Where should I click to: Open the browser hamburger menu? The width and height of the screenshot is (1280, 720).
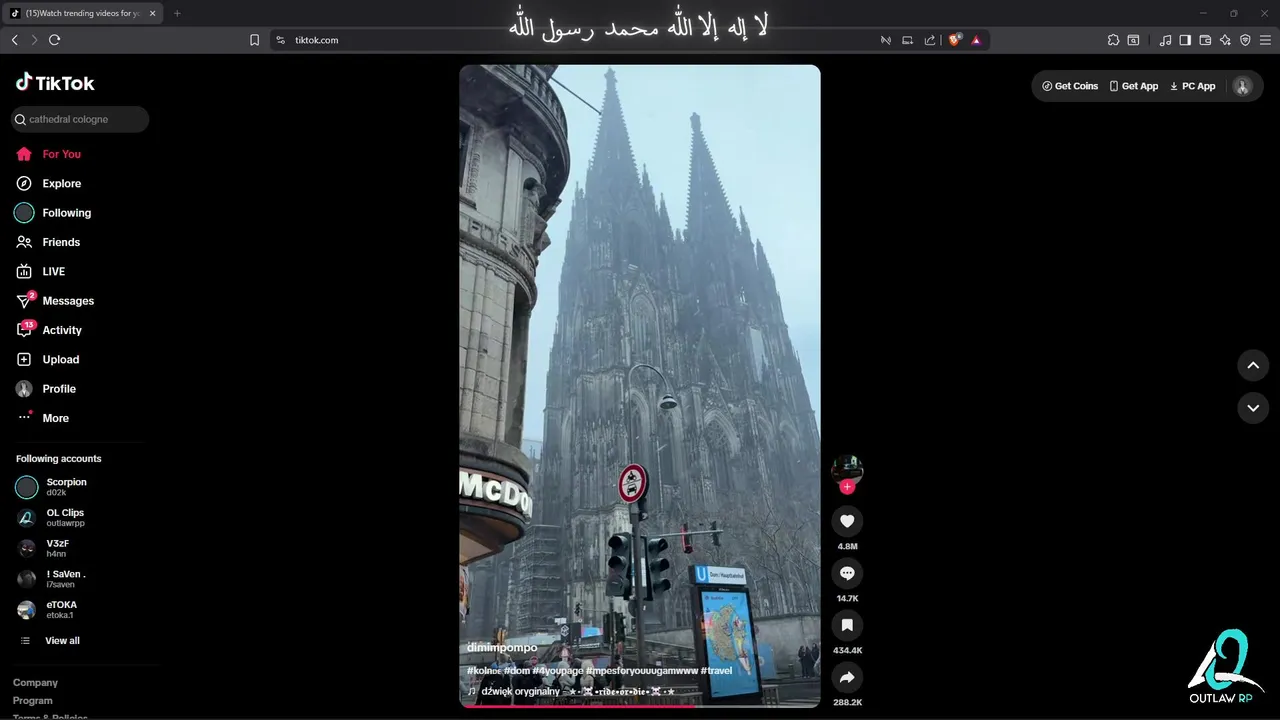[1265, 40]
